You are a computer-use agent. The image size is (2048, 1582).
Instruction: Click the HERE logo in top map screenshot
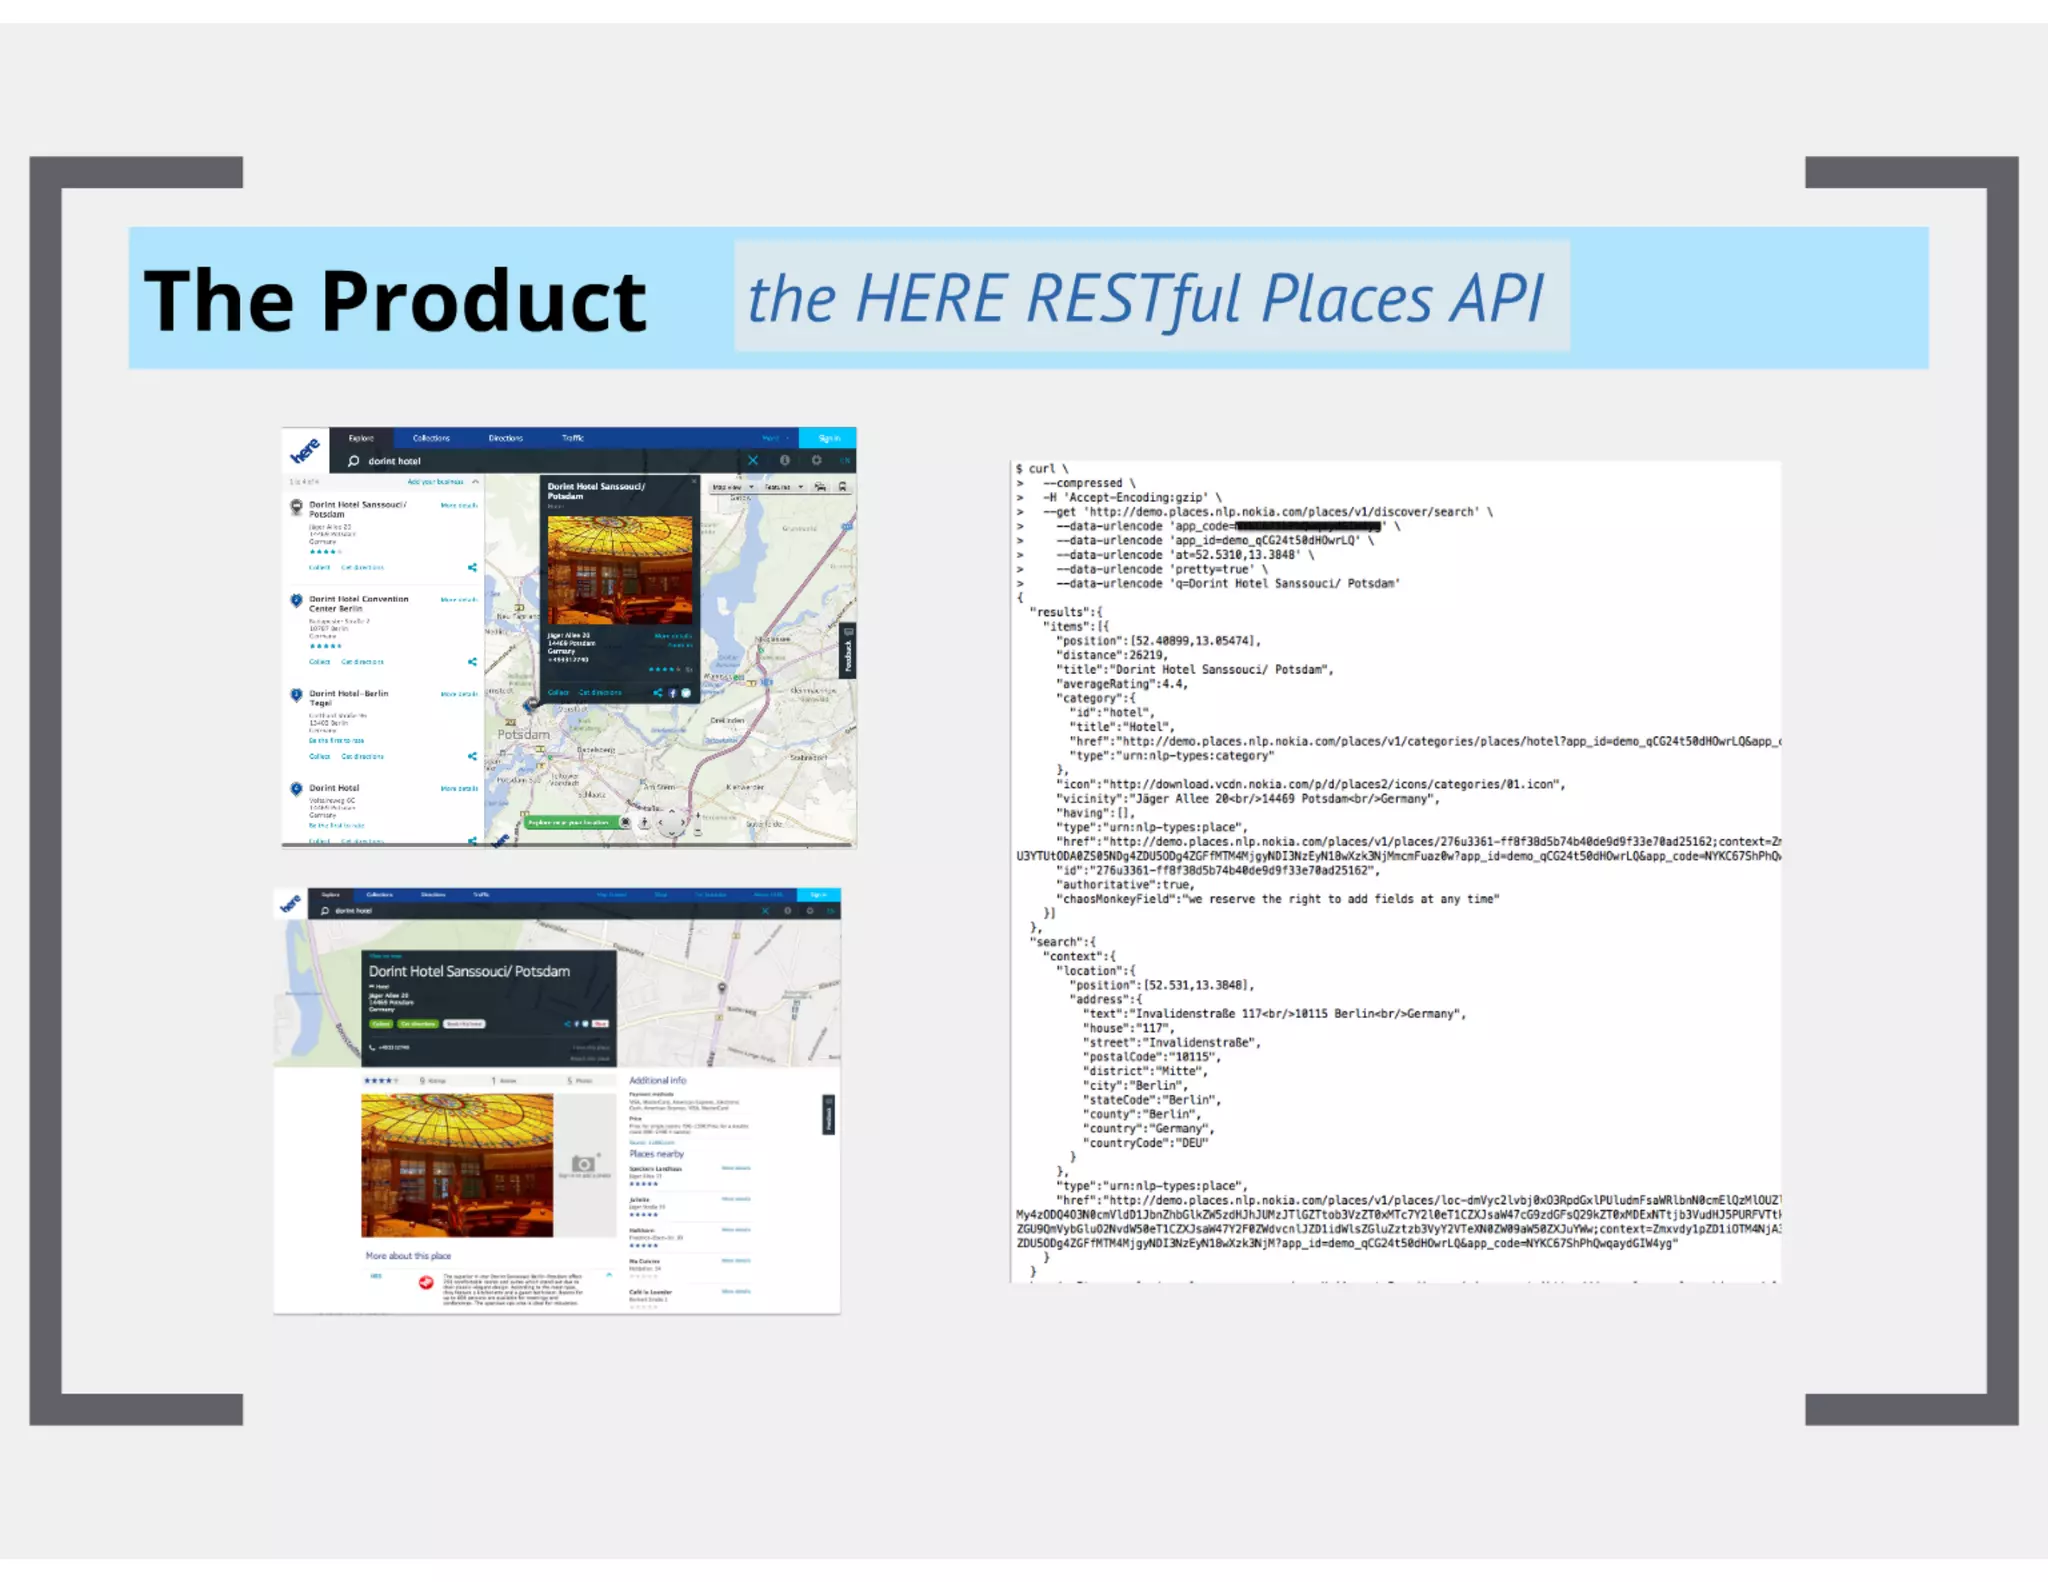click(x=305, y=451)
